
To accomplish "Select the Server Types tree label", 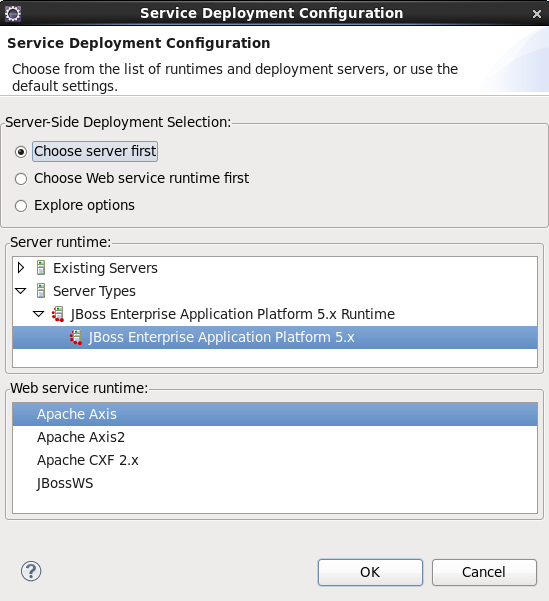I will (94, 291).
